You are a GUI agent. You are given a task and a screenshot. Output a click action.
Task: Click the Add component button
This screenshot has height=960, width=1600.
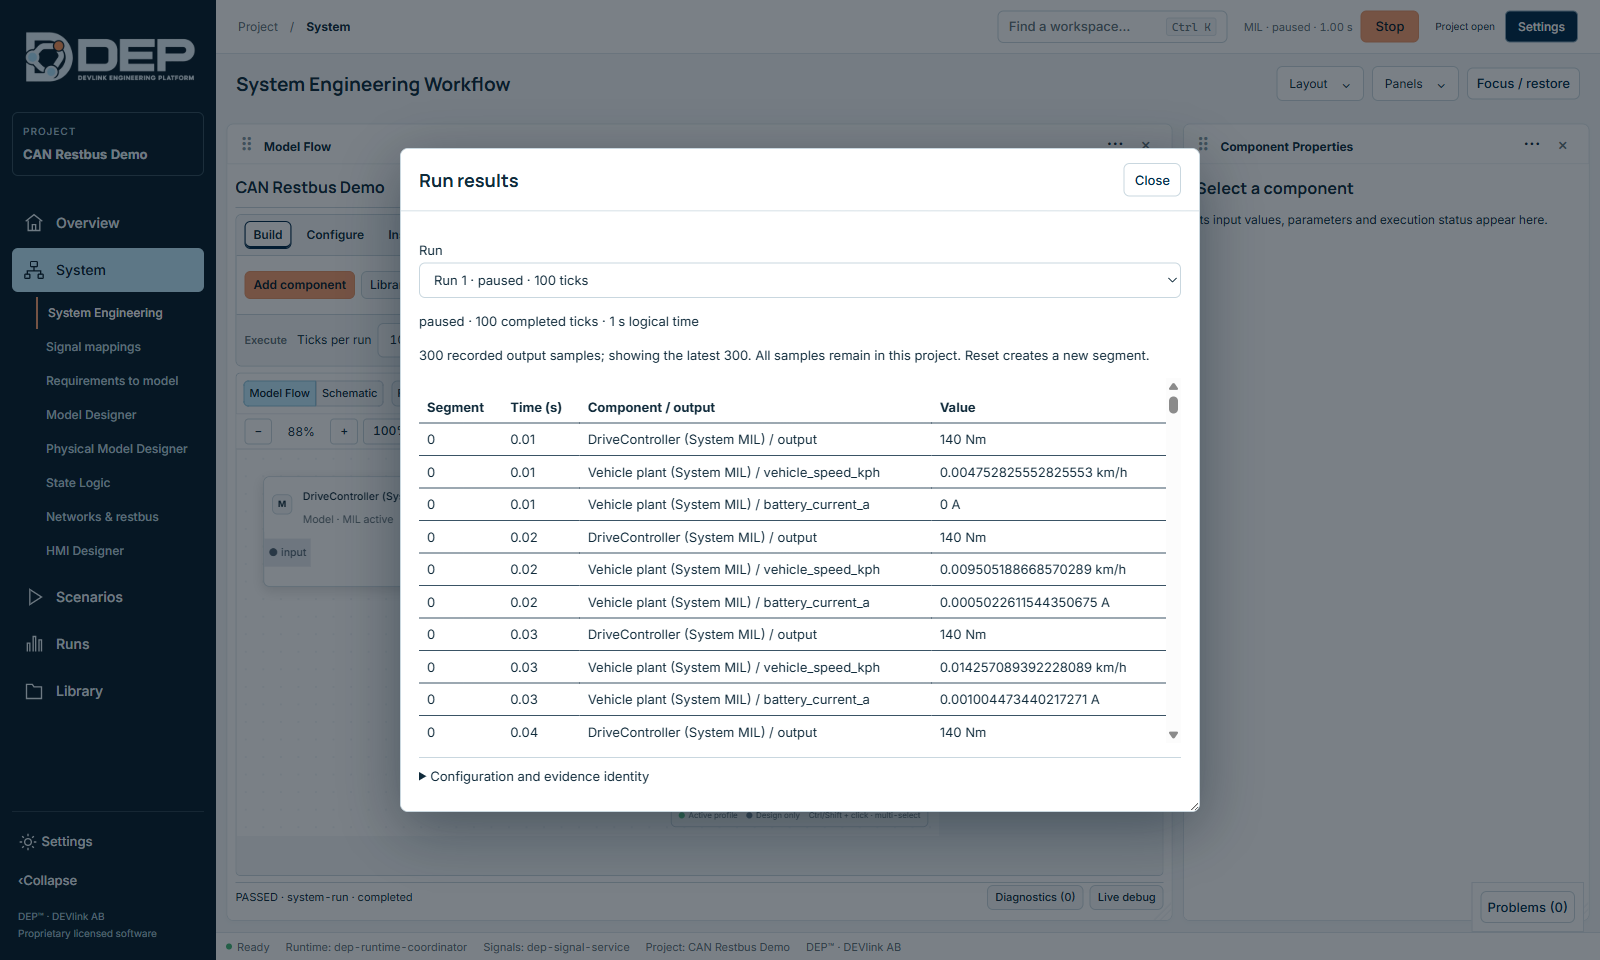pyautogui.click(x=299, y=285)
